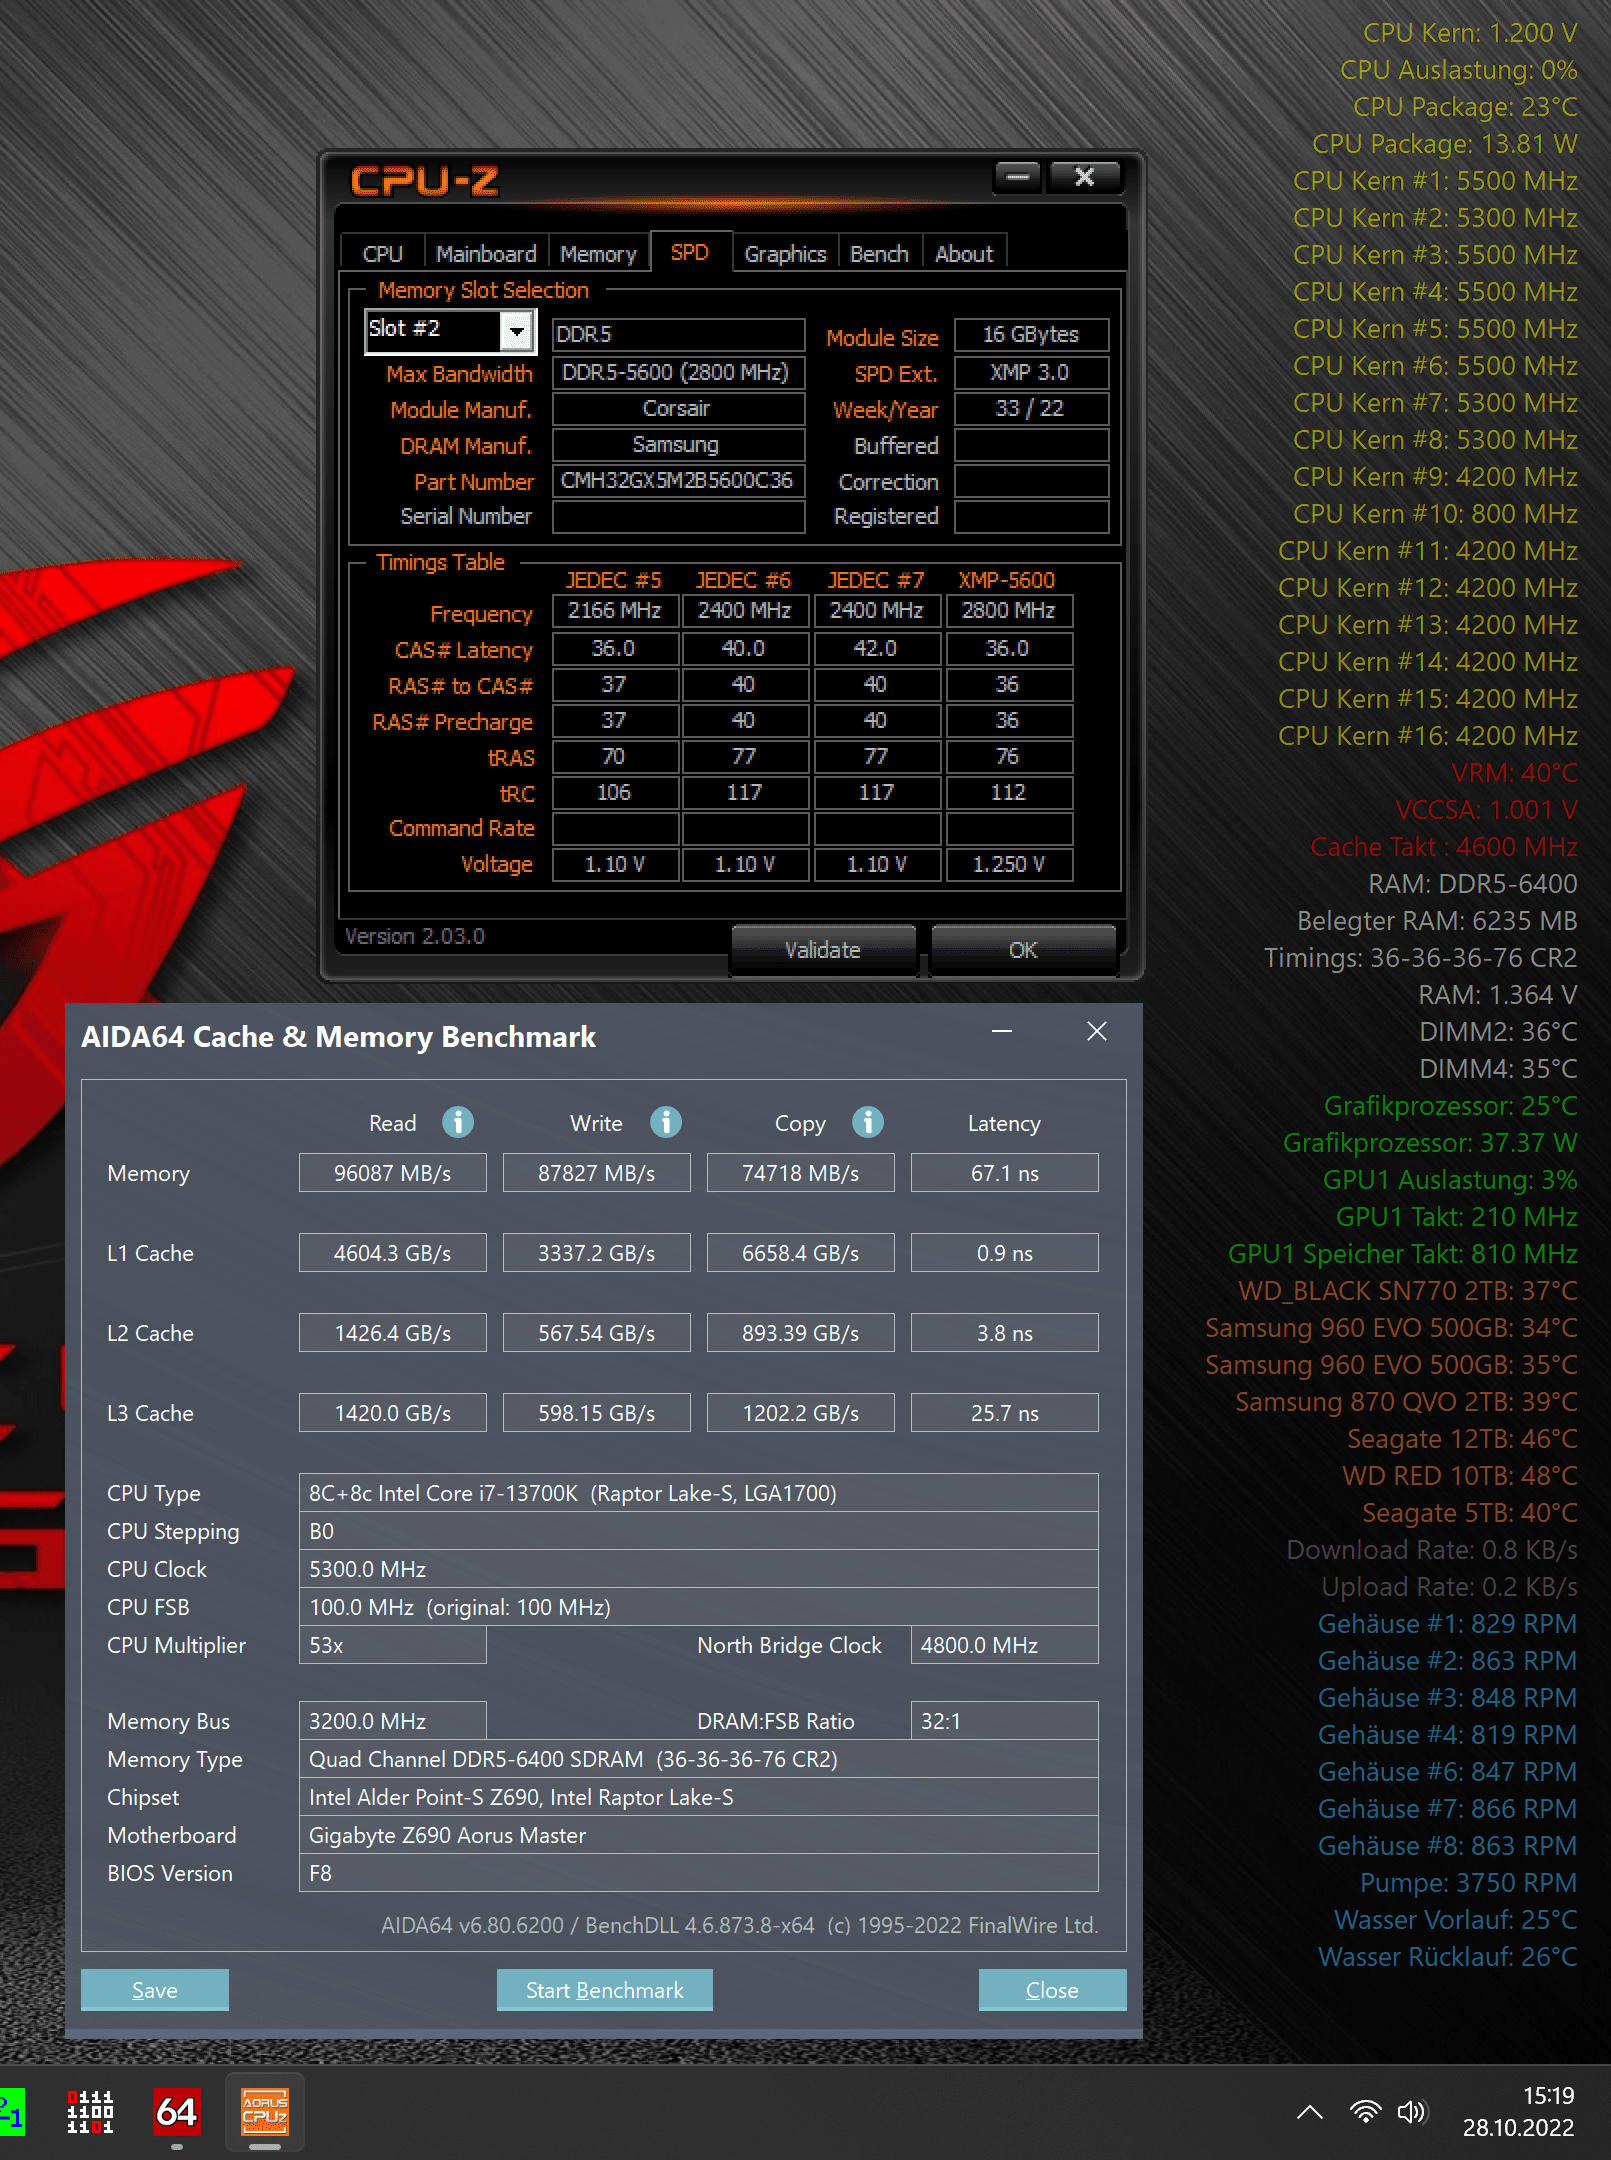Show the About tab
Viewport: 1611px width, 2160px height.
pyautogui.click(x=964, y=254)
